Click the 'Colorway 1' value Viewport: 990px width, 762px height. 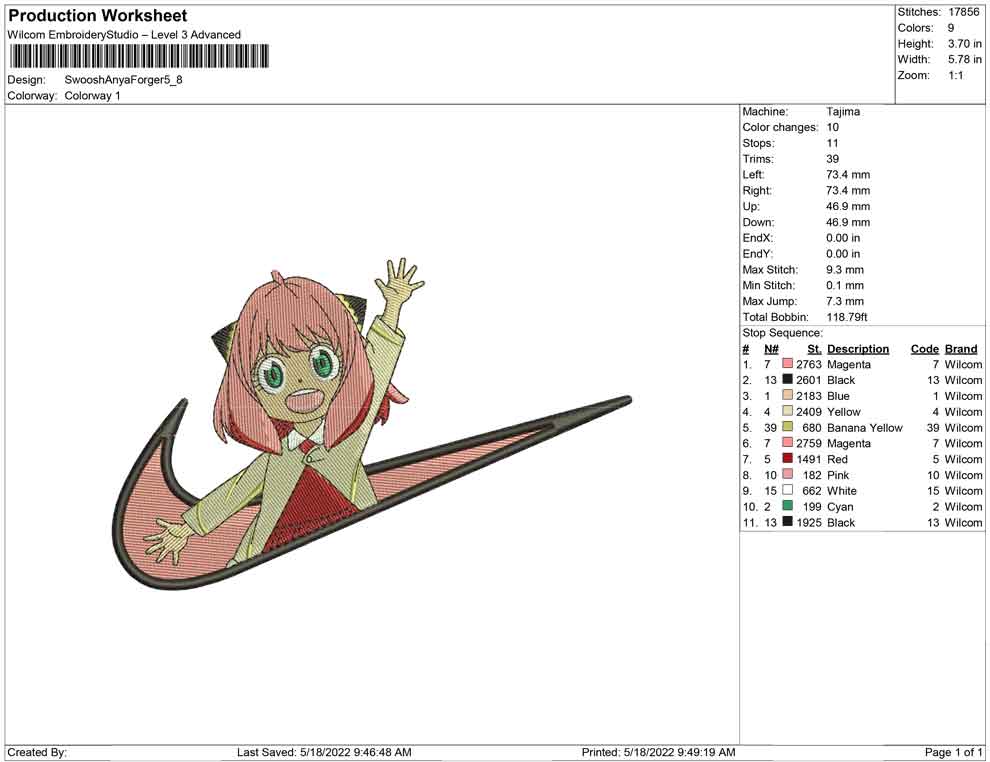[92, 96]
